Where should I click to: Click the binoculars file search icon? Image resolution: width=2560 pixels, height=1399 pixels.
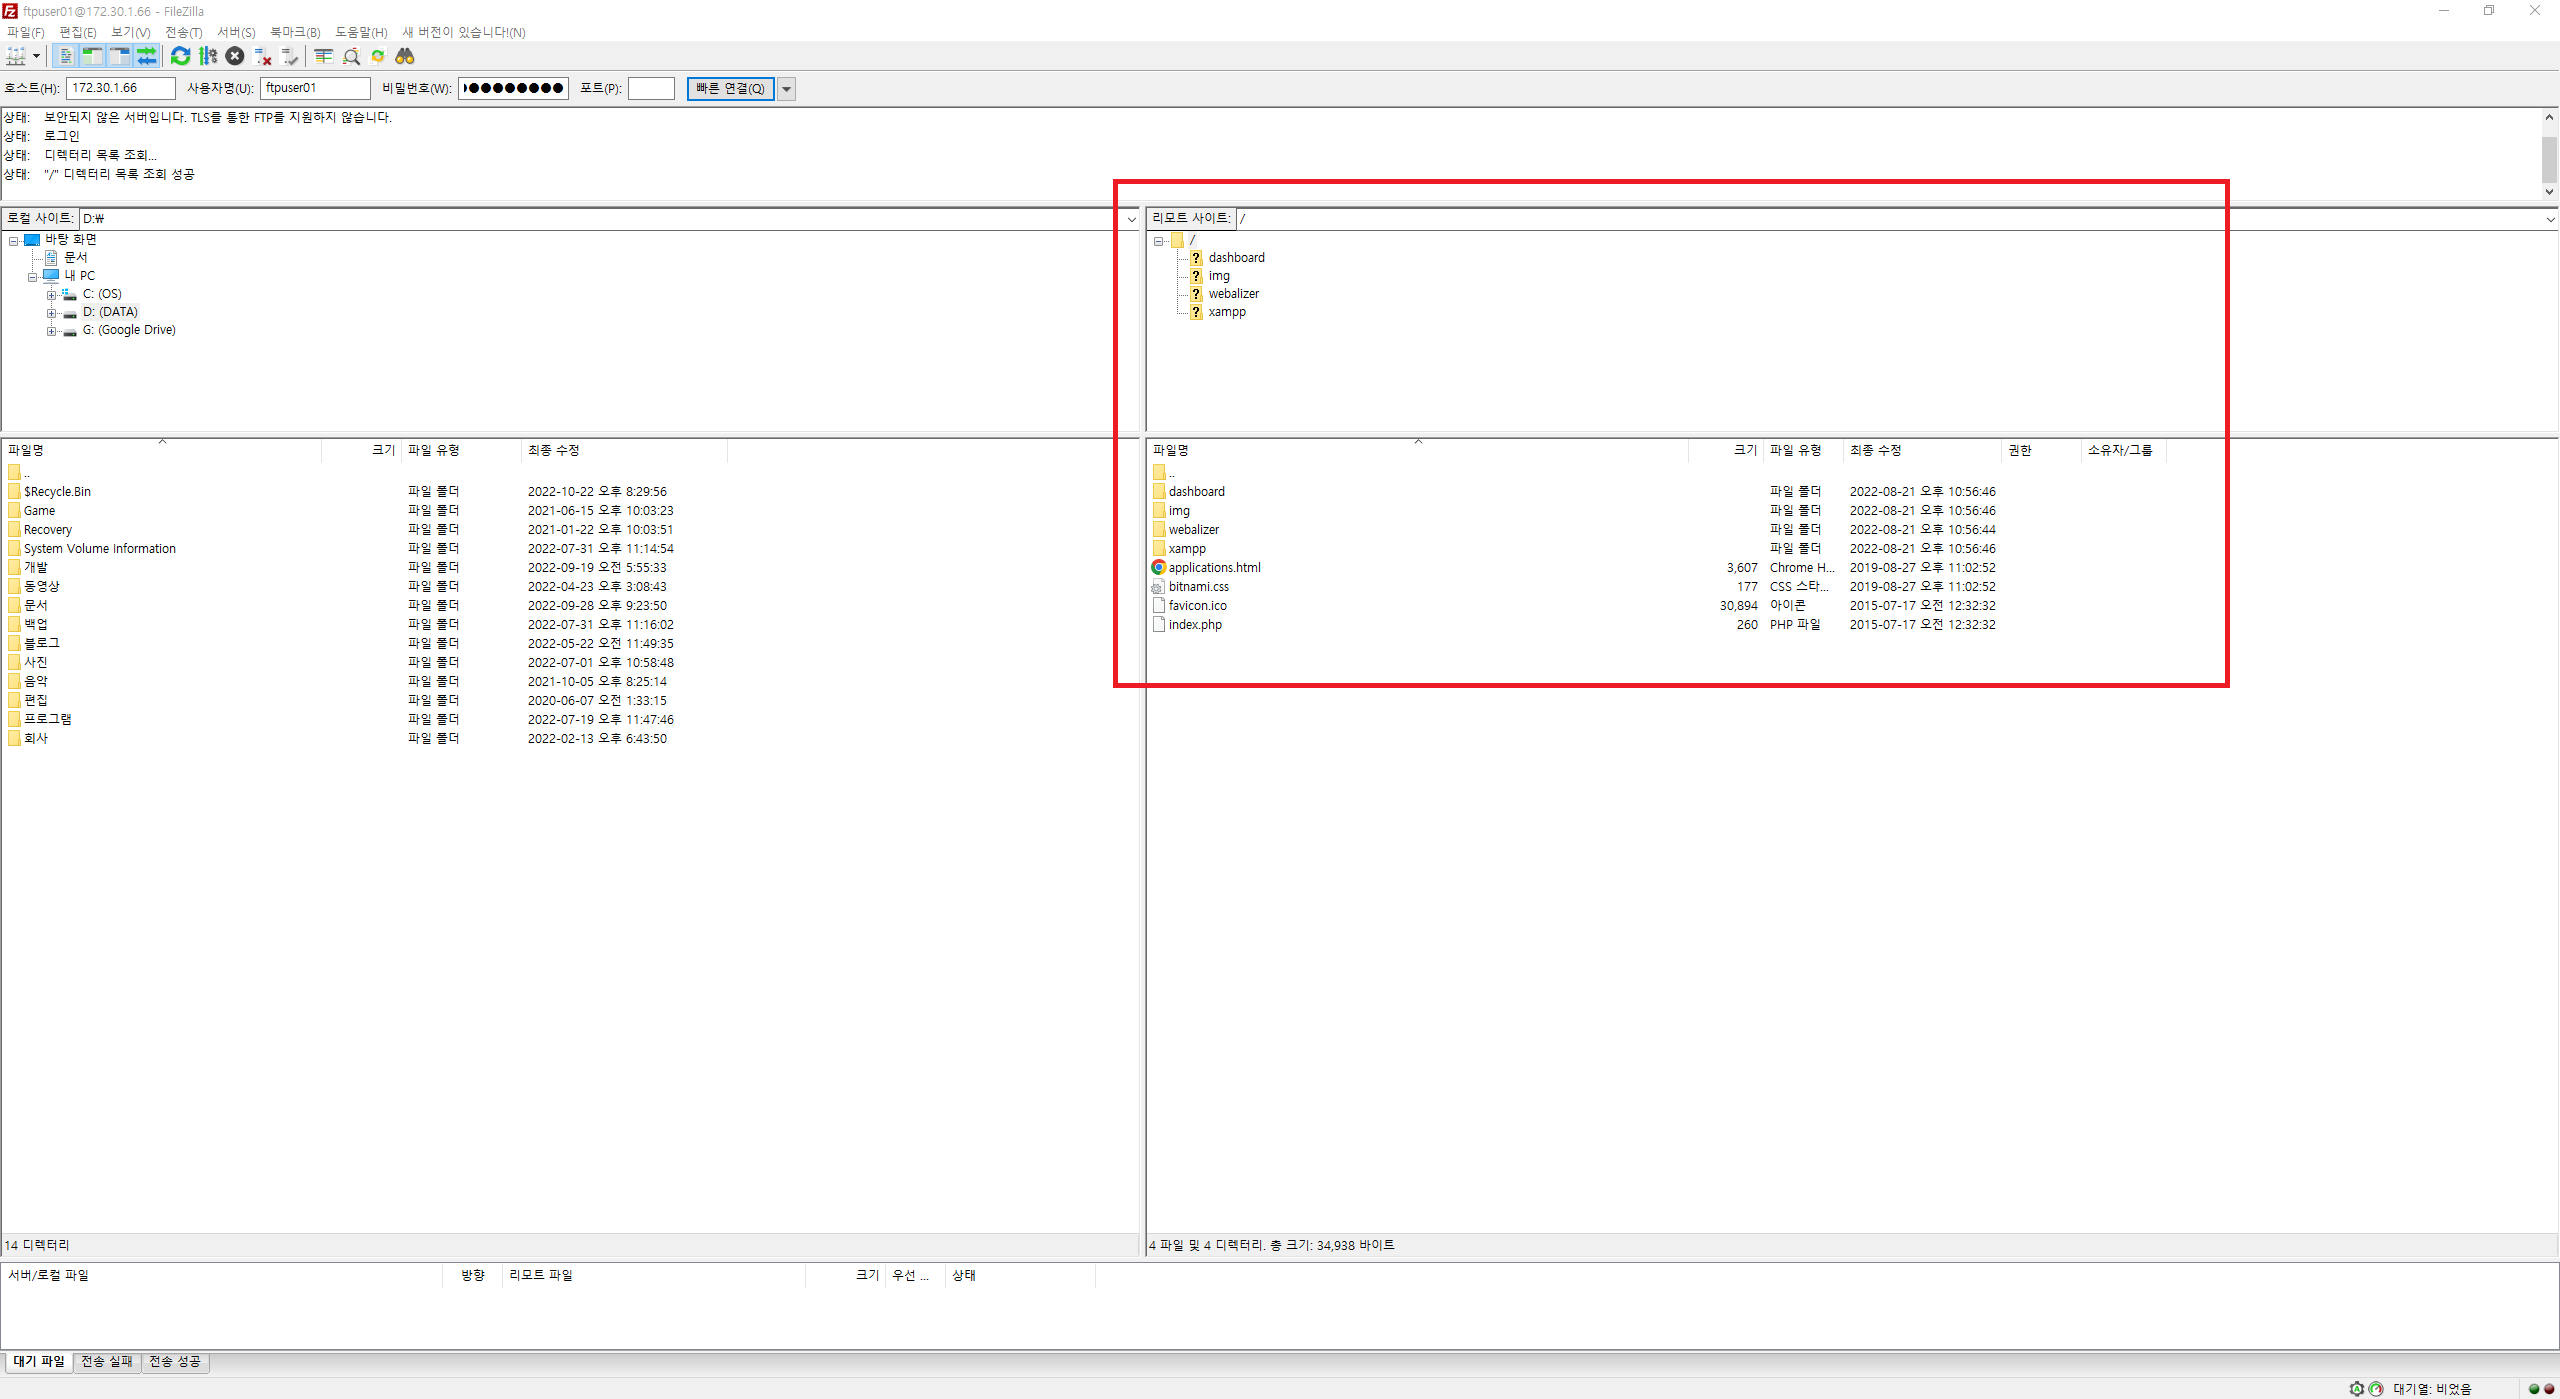pyautogui.click(x=405, y=57)
